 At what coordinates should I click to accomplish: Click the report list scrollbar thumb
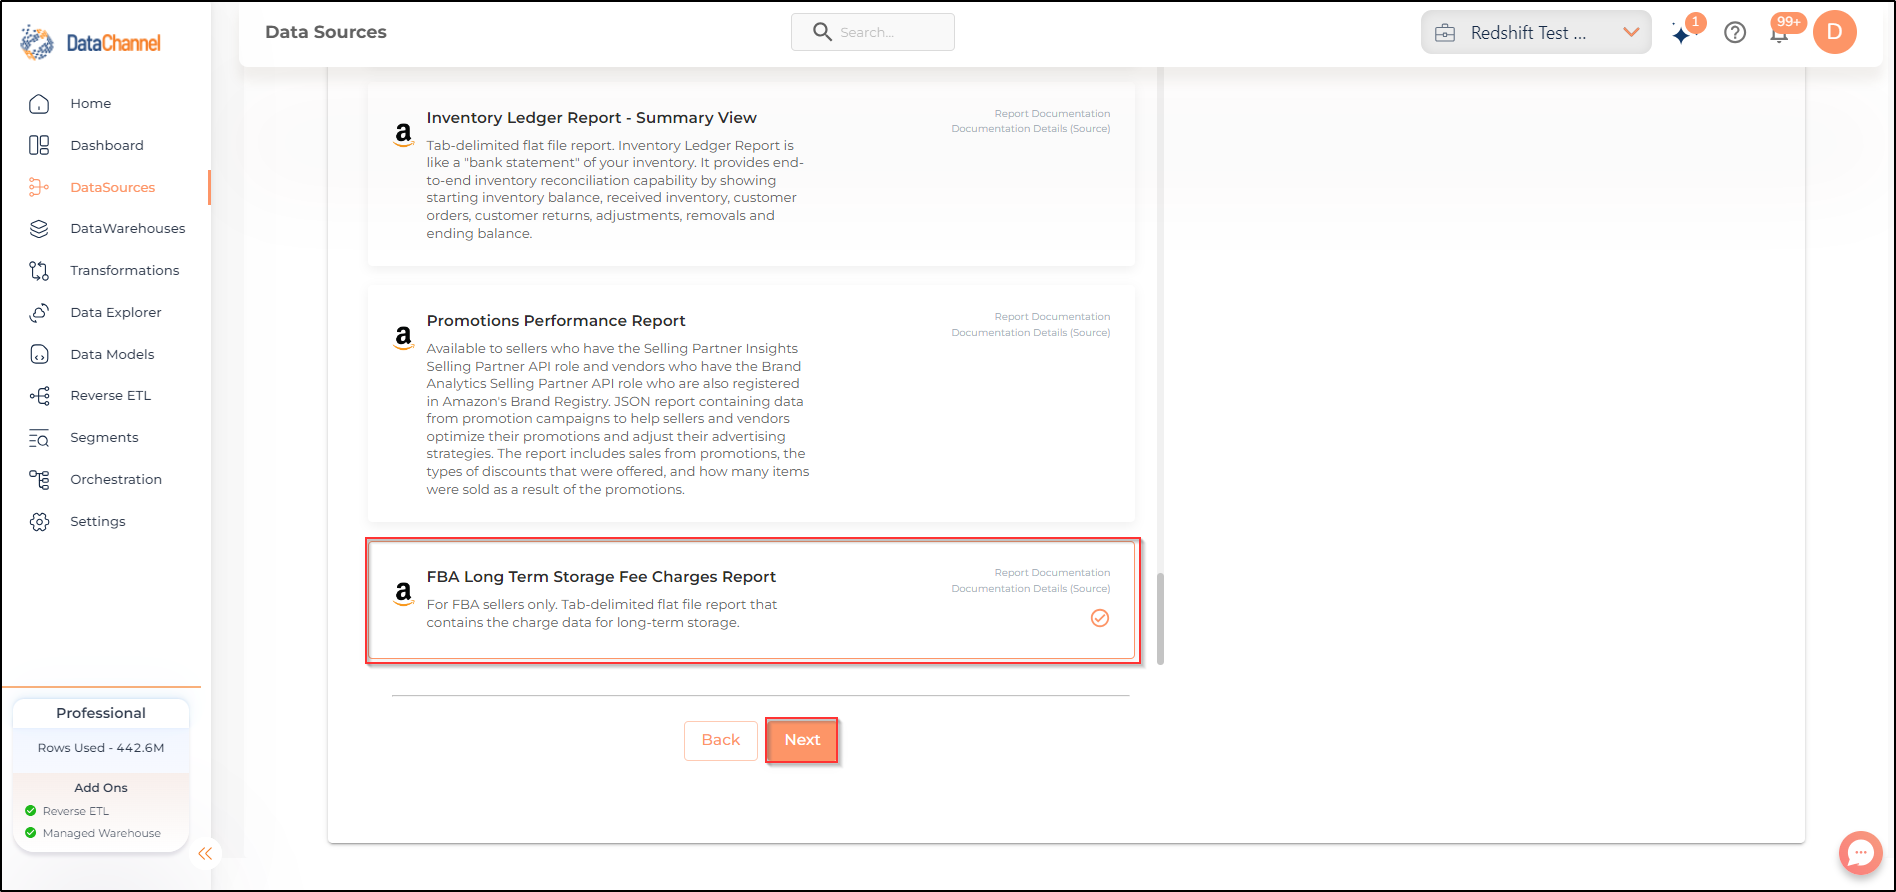click(1160, 619)
